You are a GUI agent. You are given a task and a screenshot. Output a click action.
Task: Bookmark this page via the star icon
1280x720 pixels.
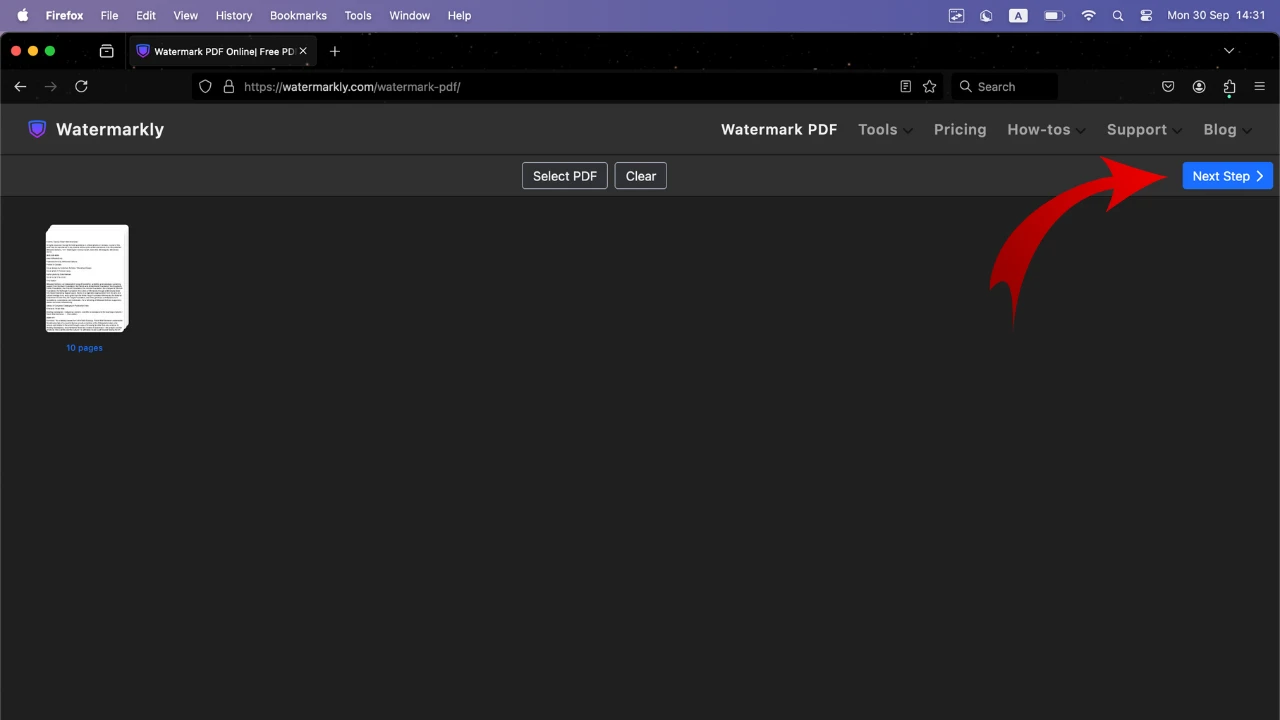coord(929,86)
